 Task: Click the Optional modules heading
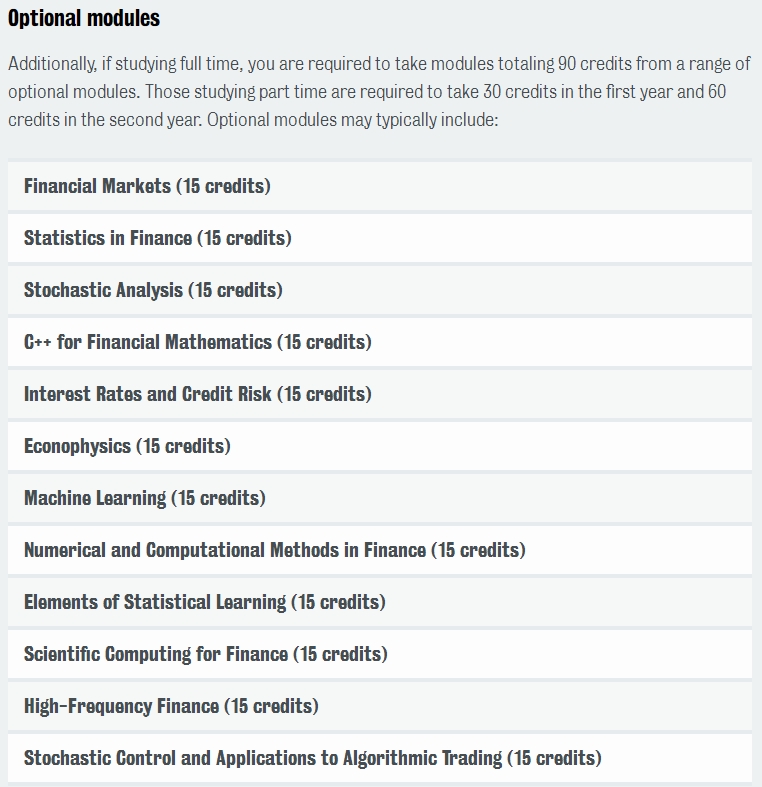click(x=84, y=18)
